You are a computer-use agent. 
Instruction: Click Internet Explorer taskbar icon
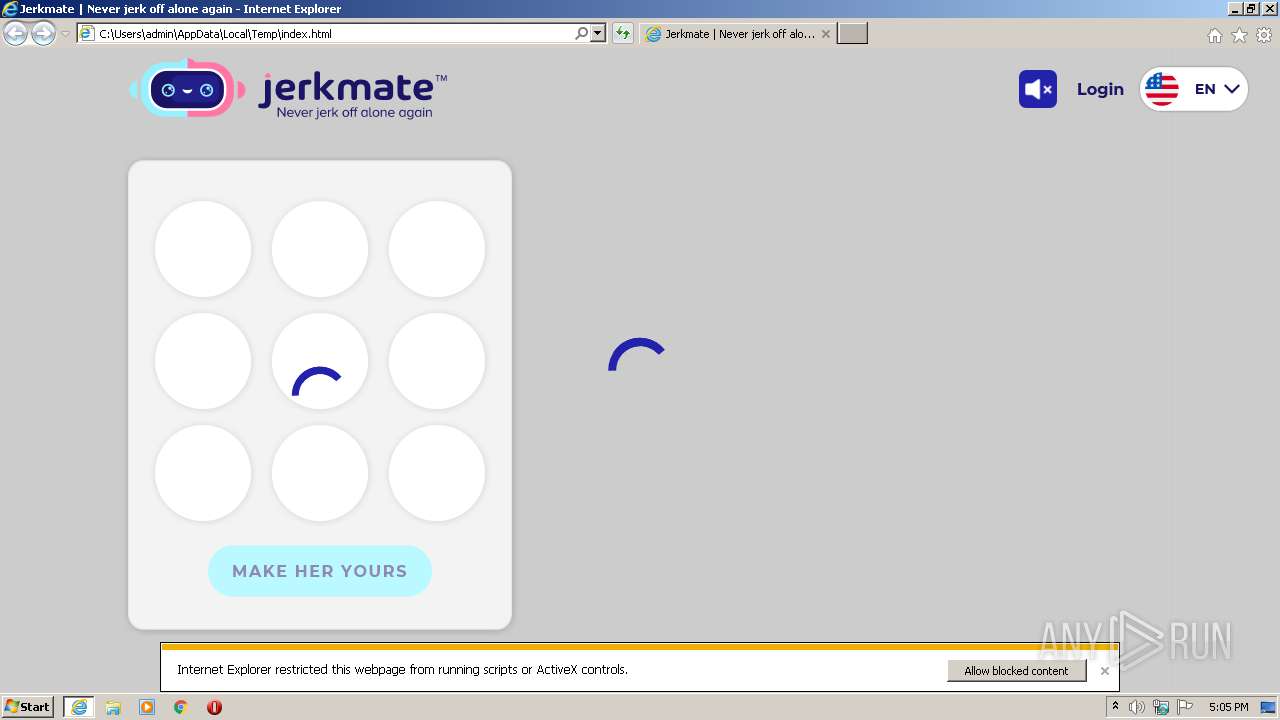79,707
